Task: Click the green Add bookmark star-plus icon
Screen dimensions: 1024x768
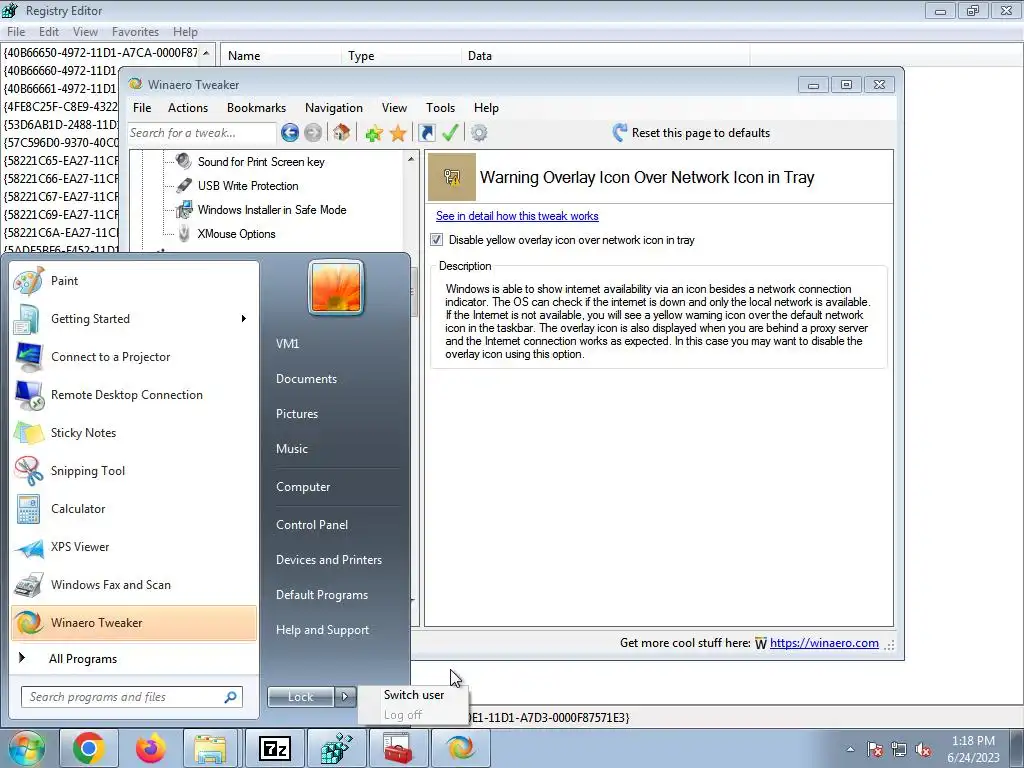Action: pos(374,133)
